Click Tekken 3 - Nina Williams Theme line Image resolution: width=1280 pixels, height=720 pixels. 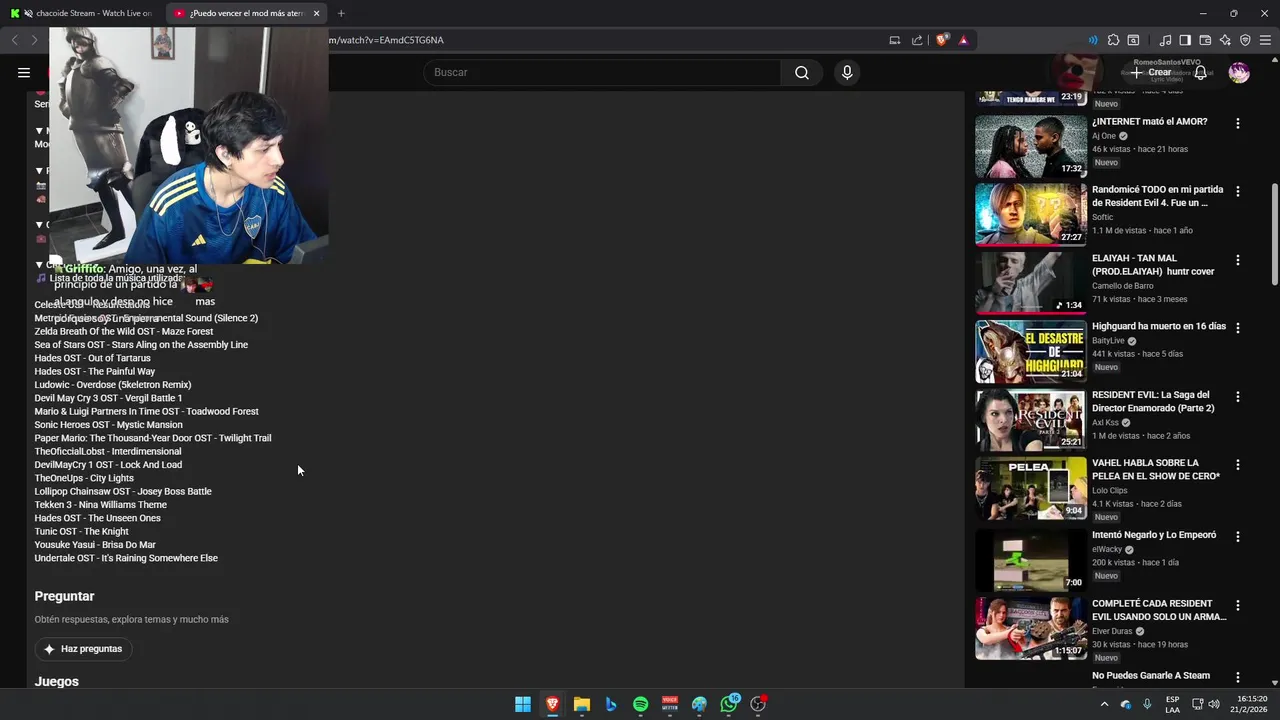[x=101, y=505]
